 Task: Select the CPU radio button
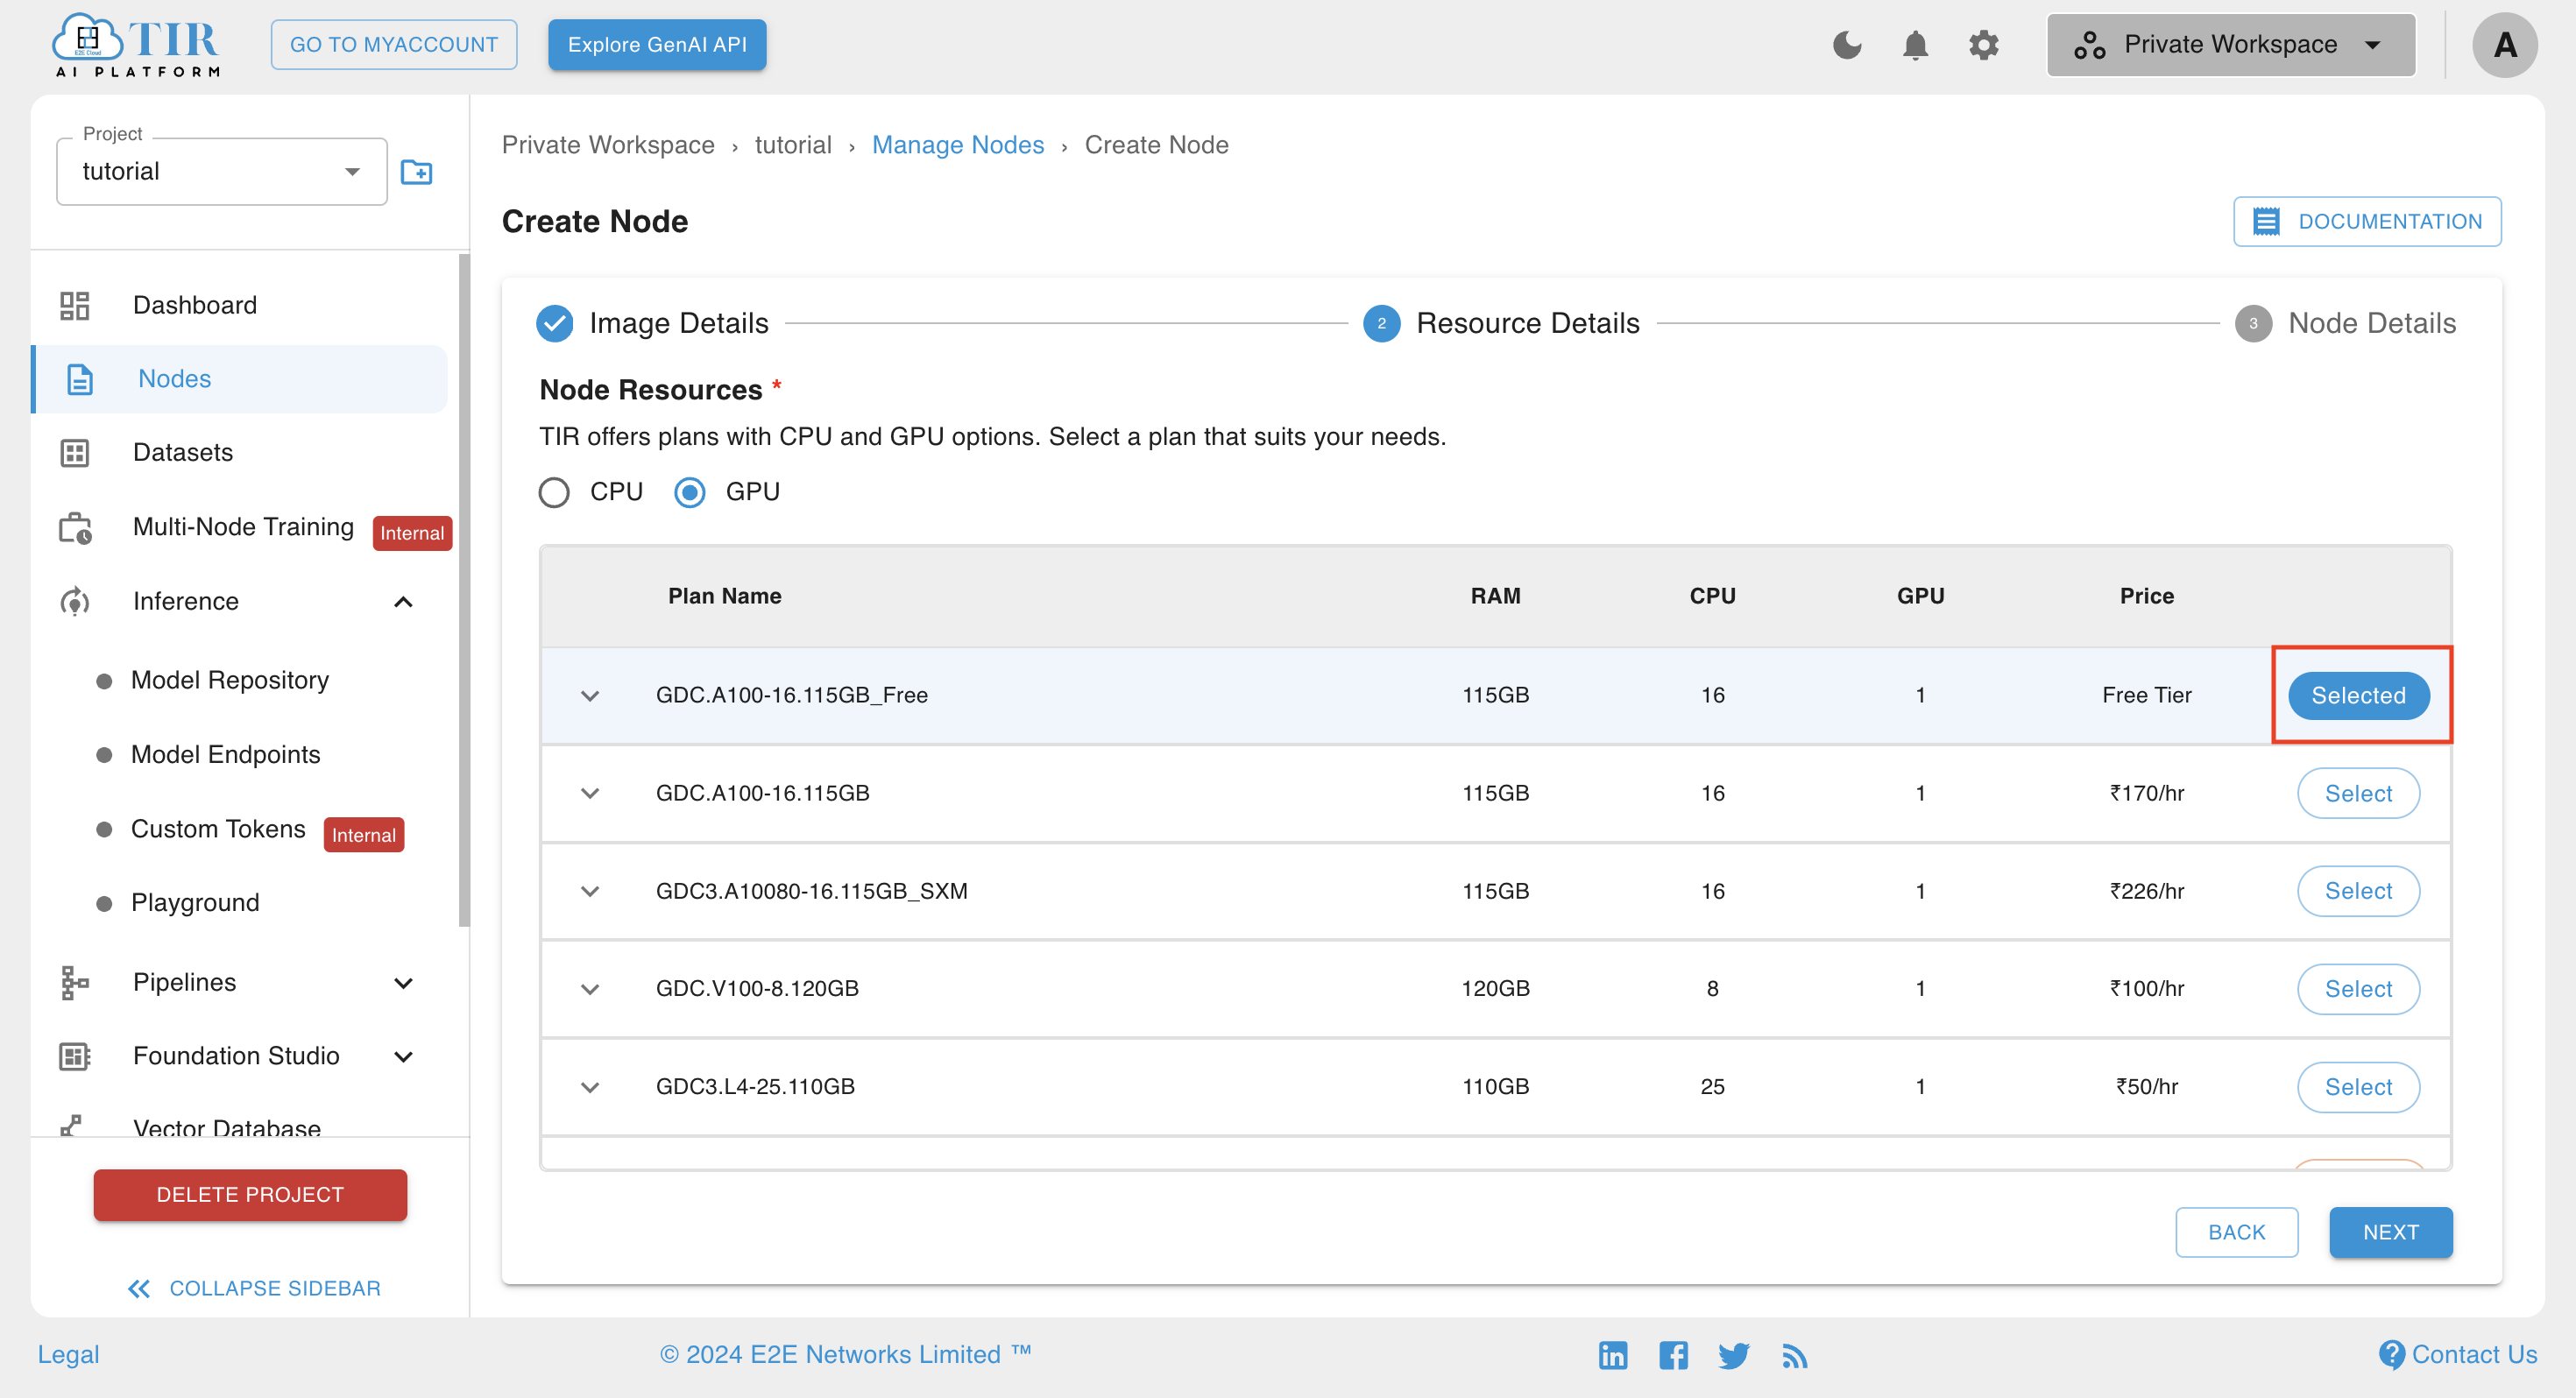tap(555, 492)
